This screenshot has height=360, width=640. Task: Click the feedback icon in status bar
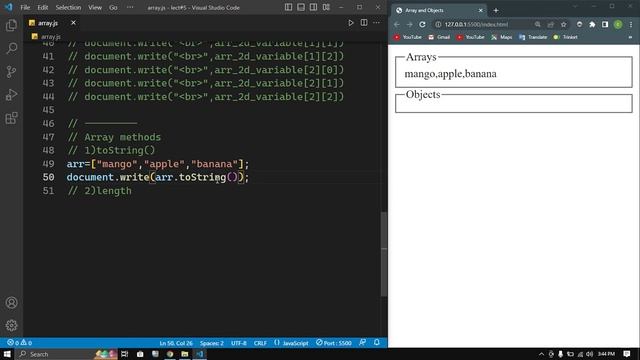(x=362, y=343)
